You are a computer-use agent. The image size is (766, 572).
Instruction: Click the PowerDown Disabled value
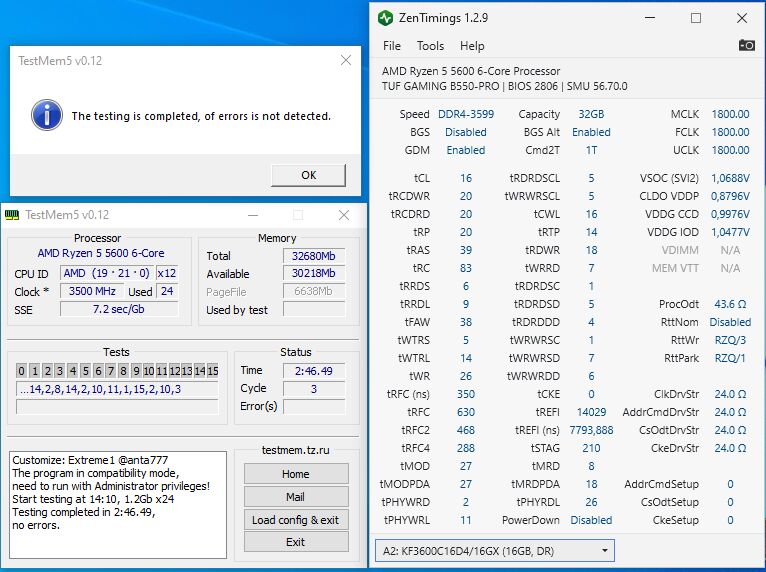(x=591, y=520)
